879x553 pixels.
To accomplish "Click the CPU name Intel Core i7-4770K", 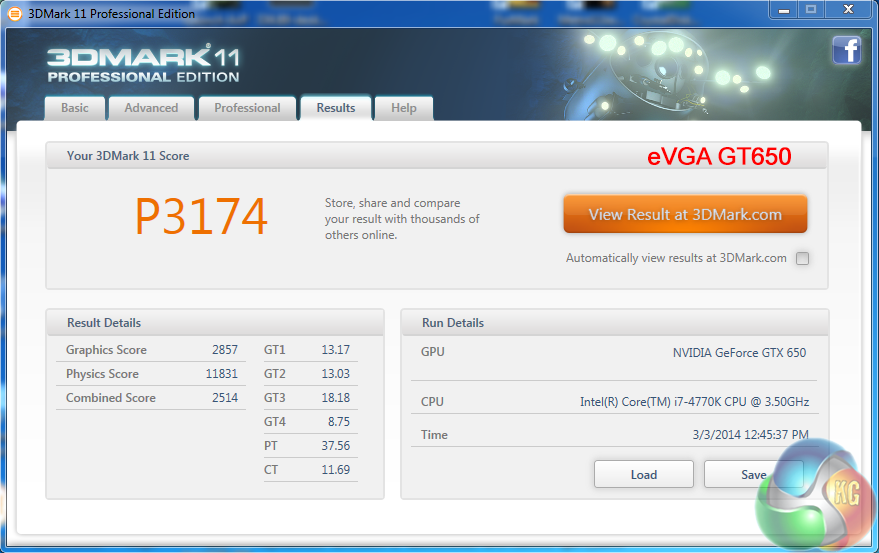I will coord(695,402).
